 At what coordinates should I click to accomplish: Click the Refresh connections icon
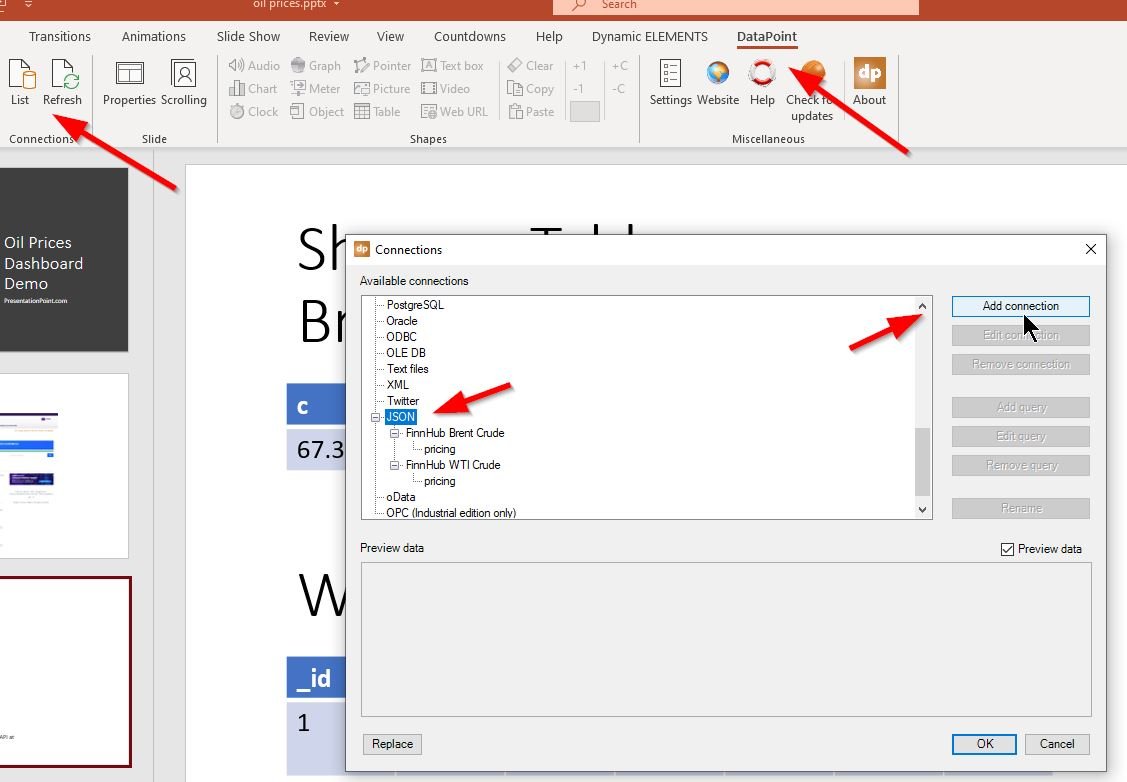coord(62,82)
